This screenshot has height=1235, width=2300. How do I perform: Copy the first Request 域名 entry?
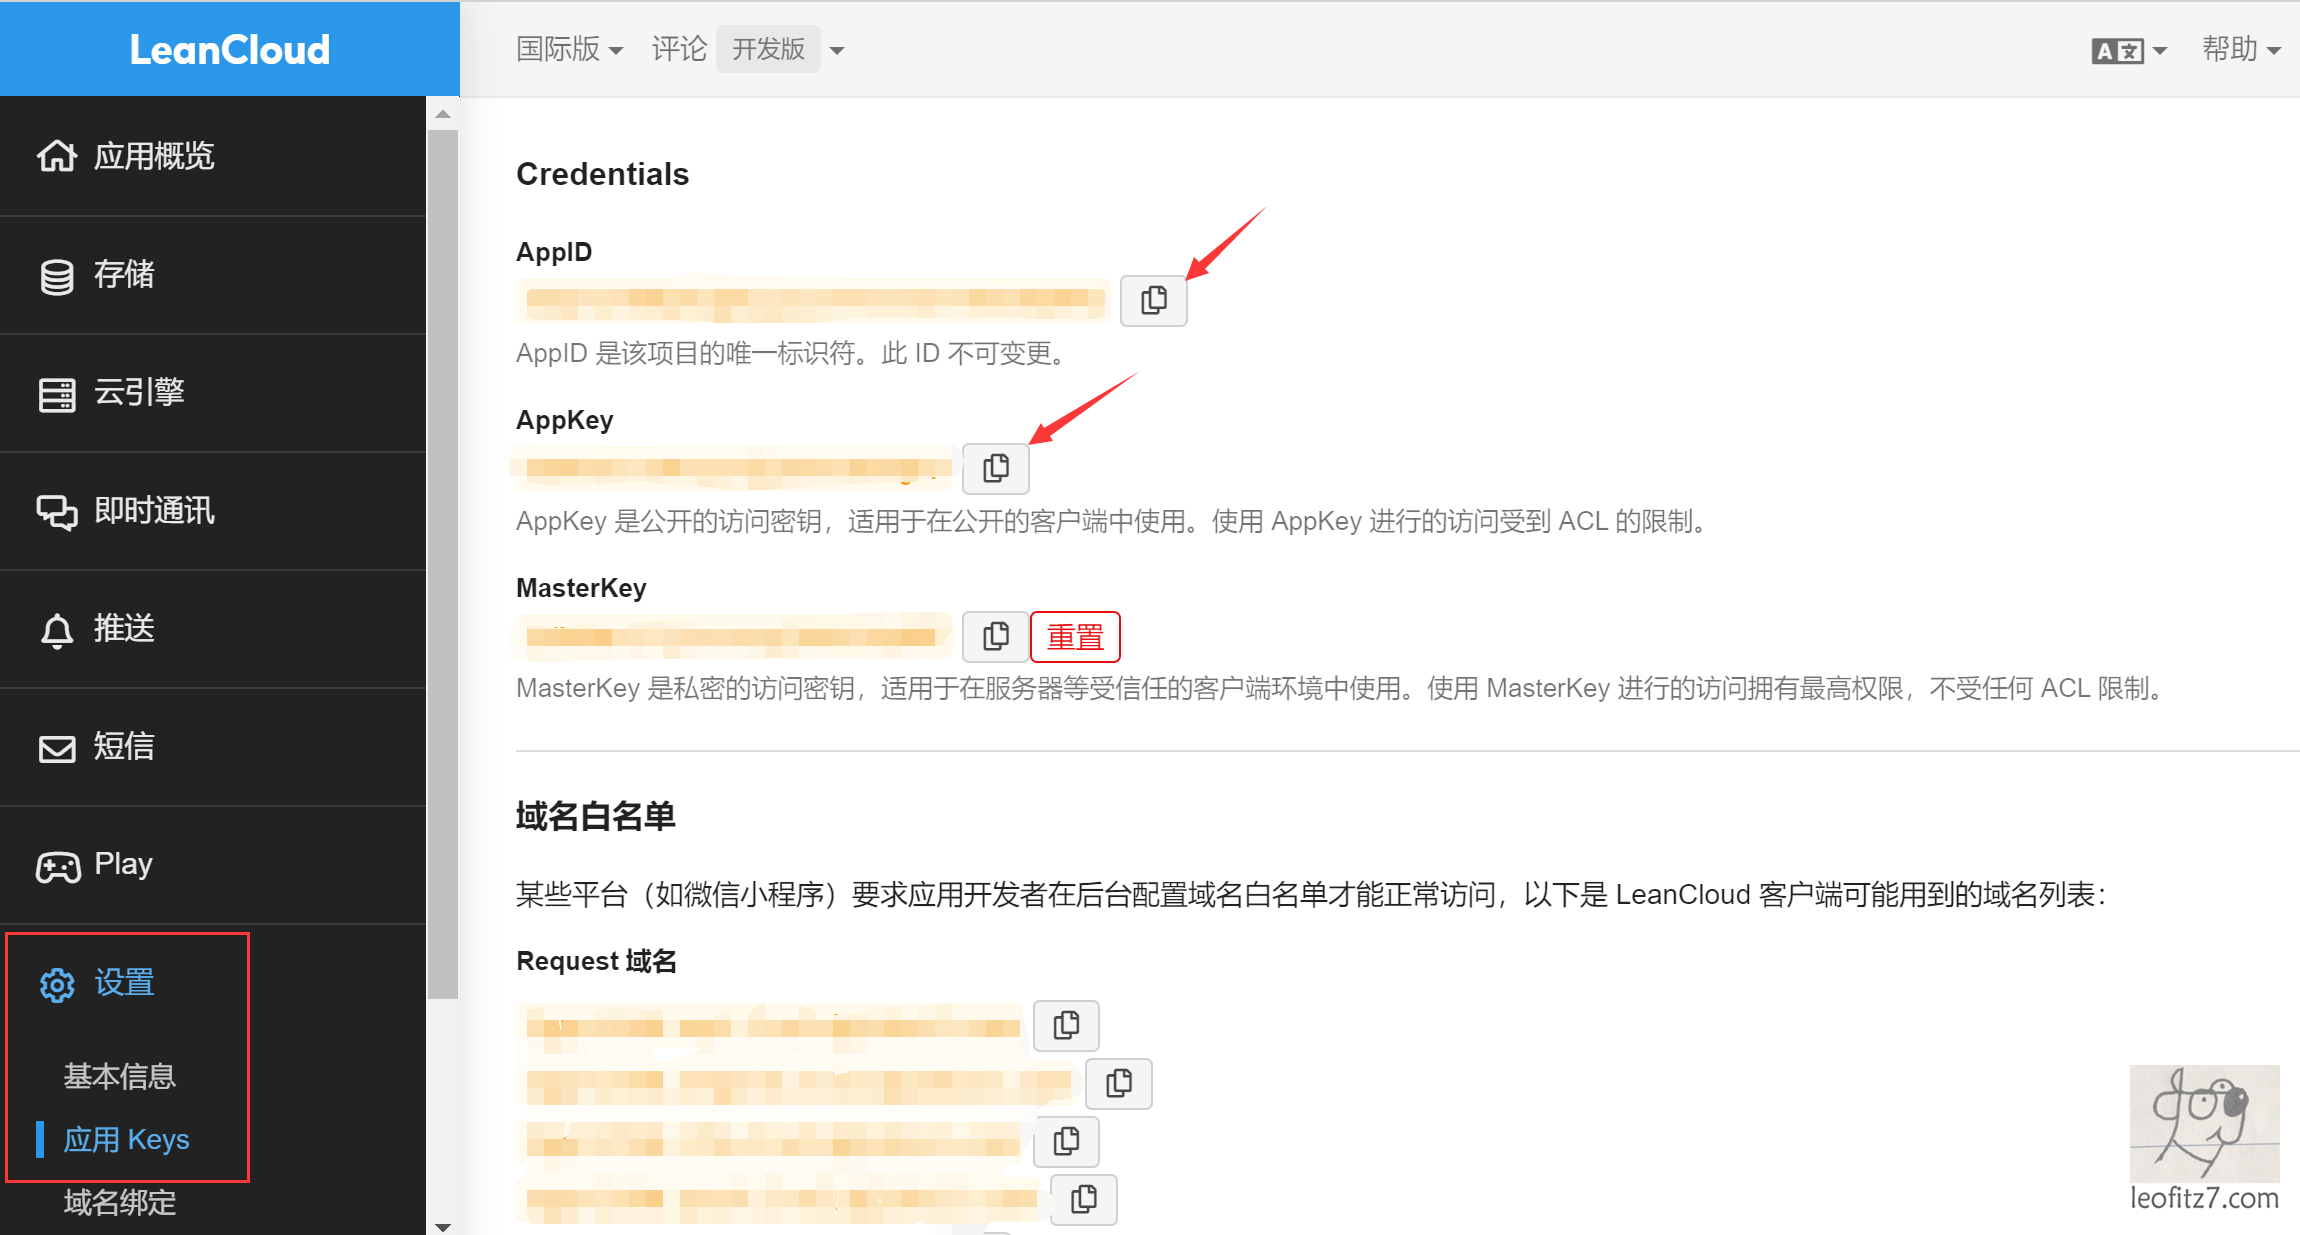coord(1065,1025)
